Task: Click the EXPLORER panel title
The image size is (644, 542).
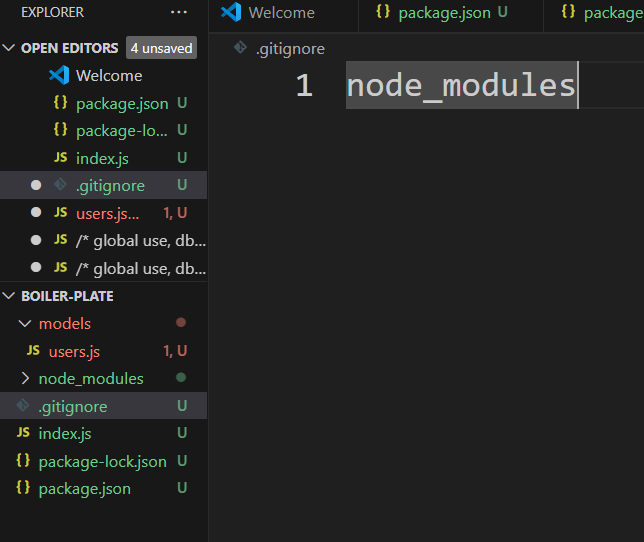Action: [53, 12]
